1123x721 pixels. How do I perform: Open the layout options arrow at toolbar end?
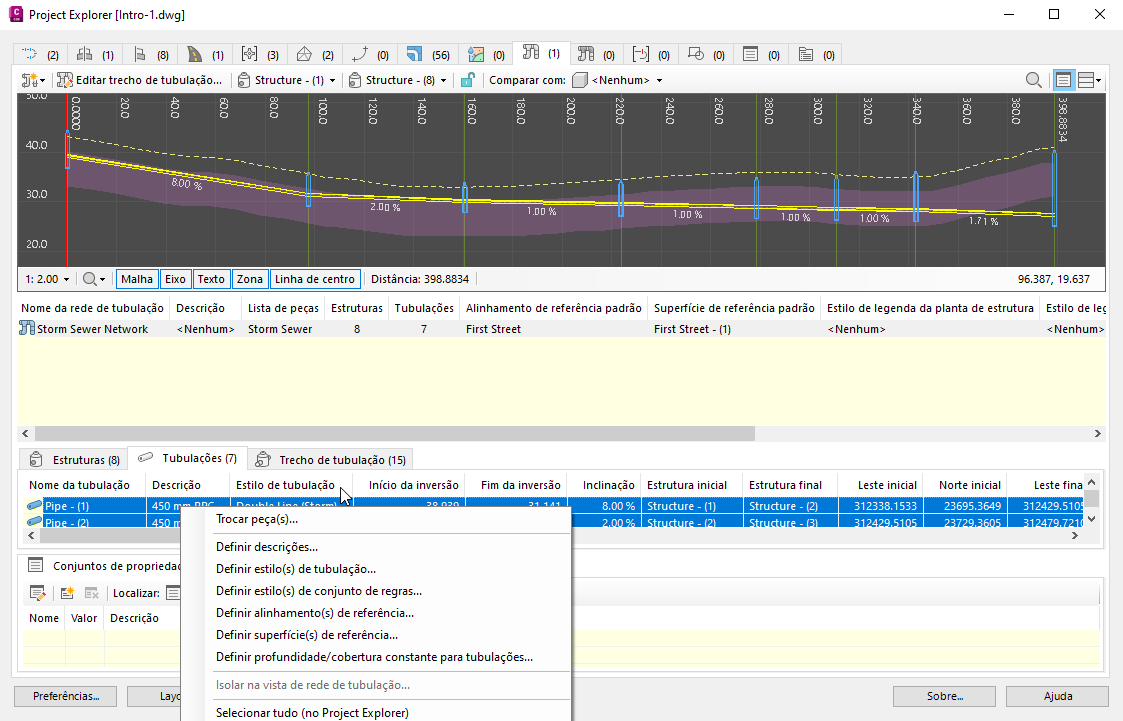point(1099,80)
